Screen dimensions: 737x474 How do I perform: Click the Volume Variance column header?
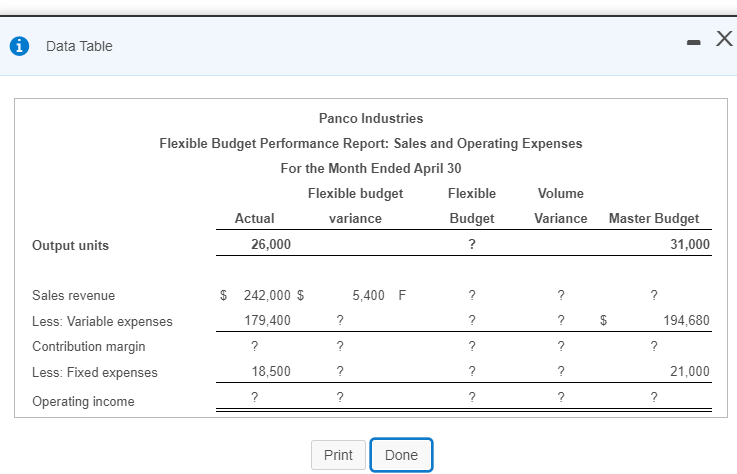(561, 206)
